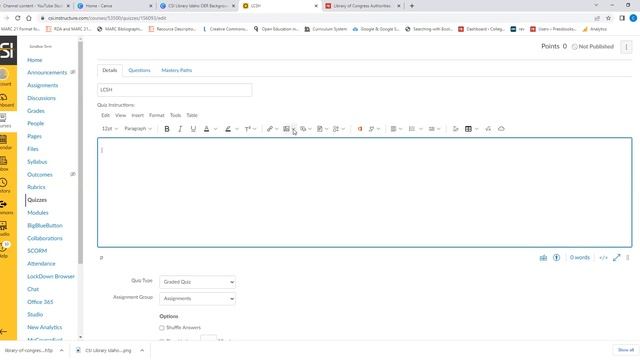Screen dimensions: 640x360
Task: Open the quiz settings kebab menu
Action: point(626,47)
